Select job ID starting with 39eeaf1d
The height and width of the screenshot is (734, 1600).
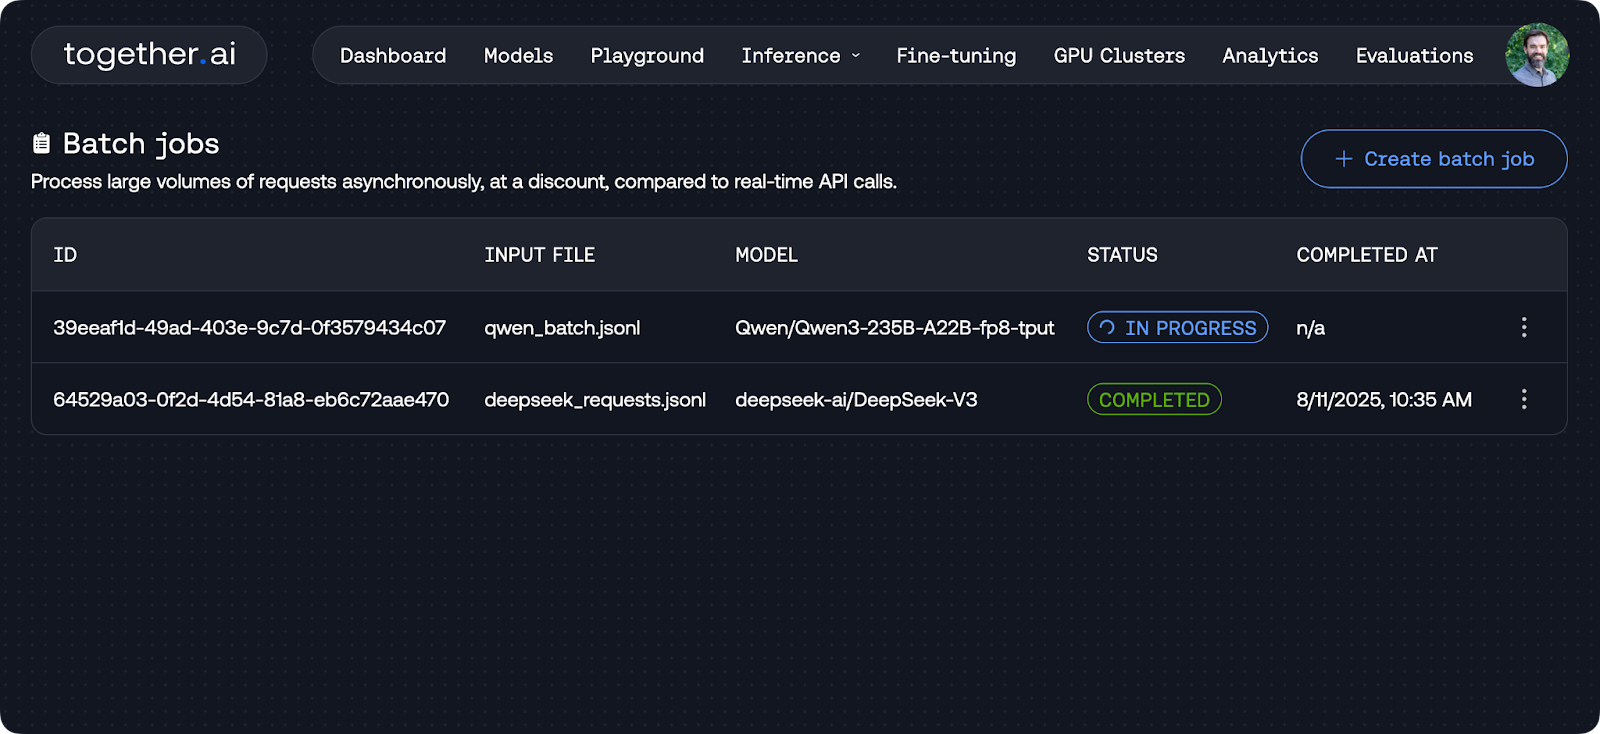[249, 327]
